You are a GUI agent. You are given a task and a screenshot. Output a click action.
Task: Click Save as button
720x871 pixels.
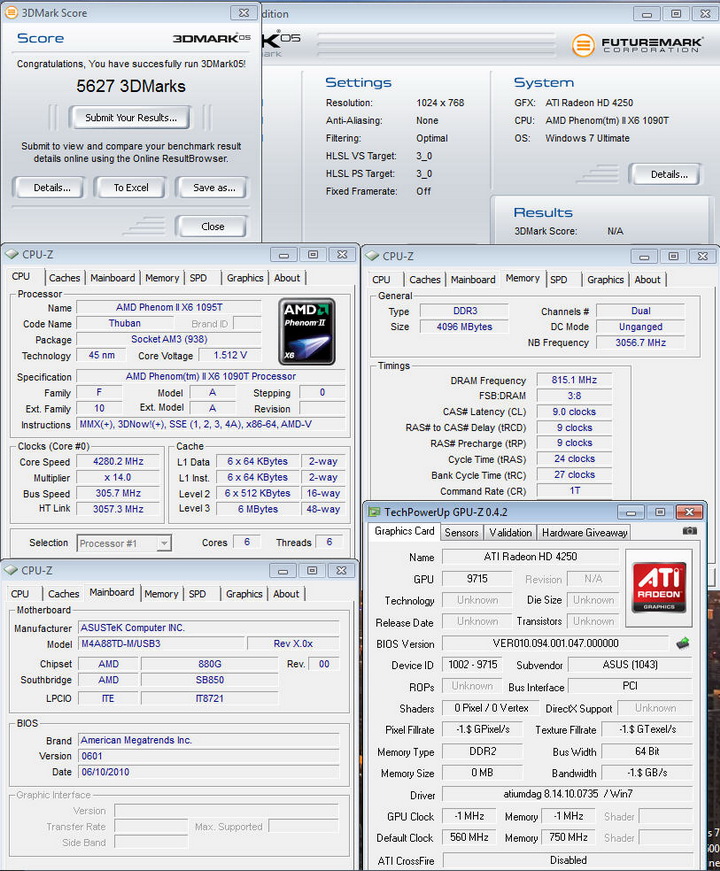tap(214, 188)
